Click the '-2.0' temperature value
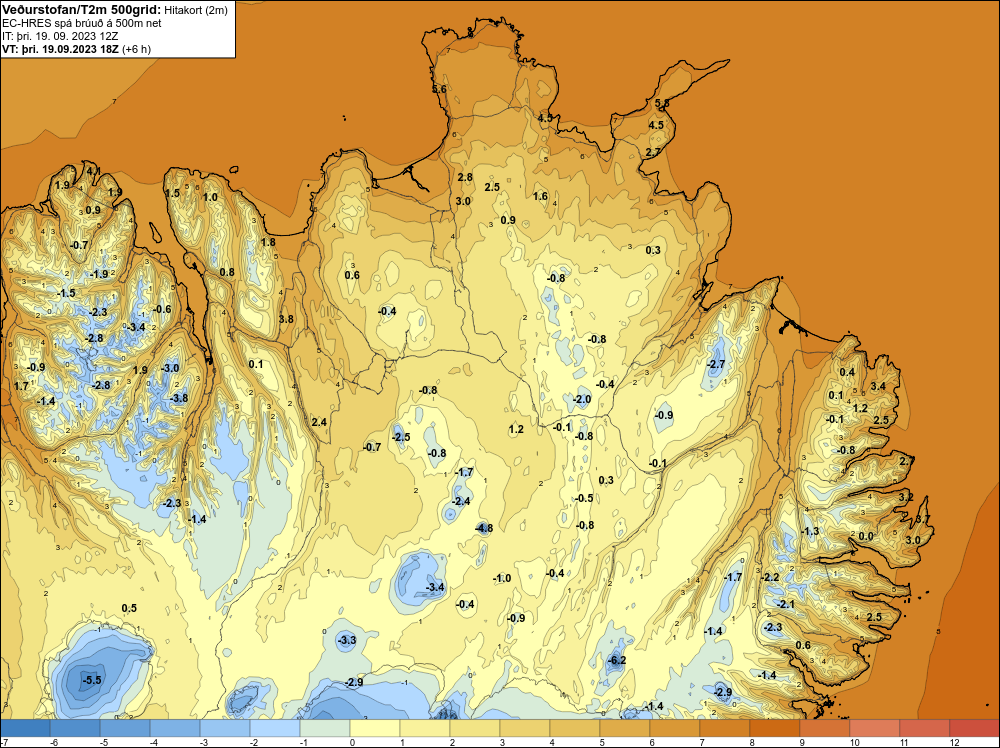Image resolution: width=1000 pixels, height=748 pixels. 582,399
